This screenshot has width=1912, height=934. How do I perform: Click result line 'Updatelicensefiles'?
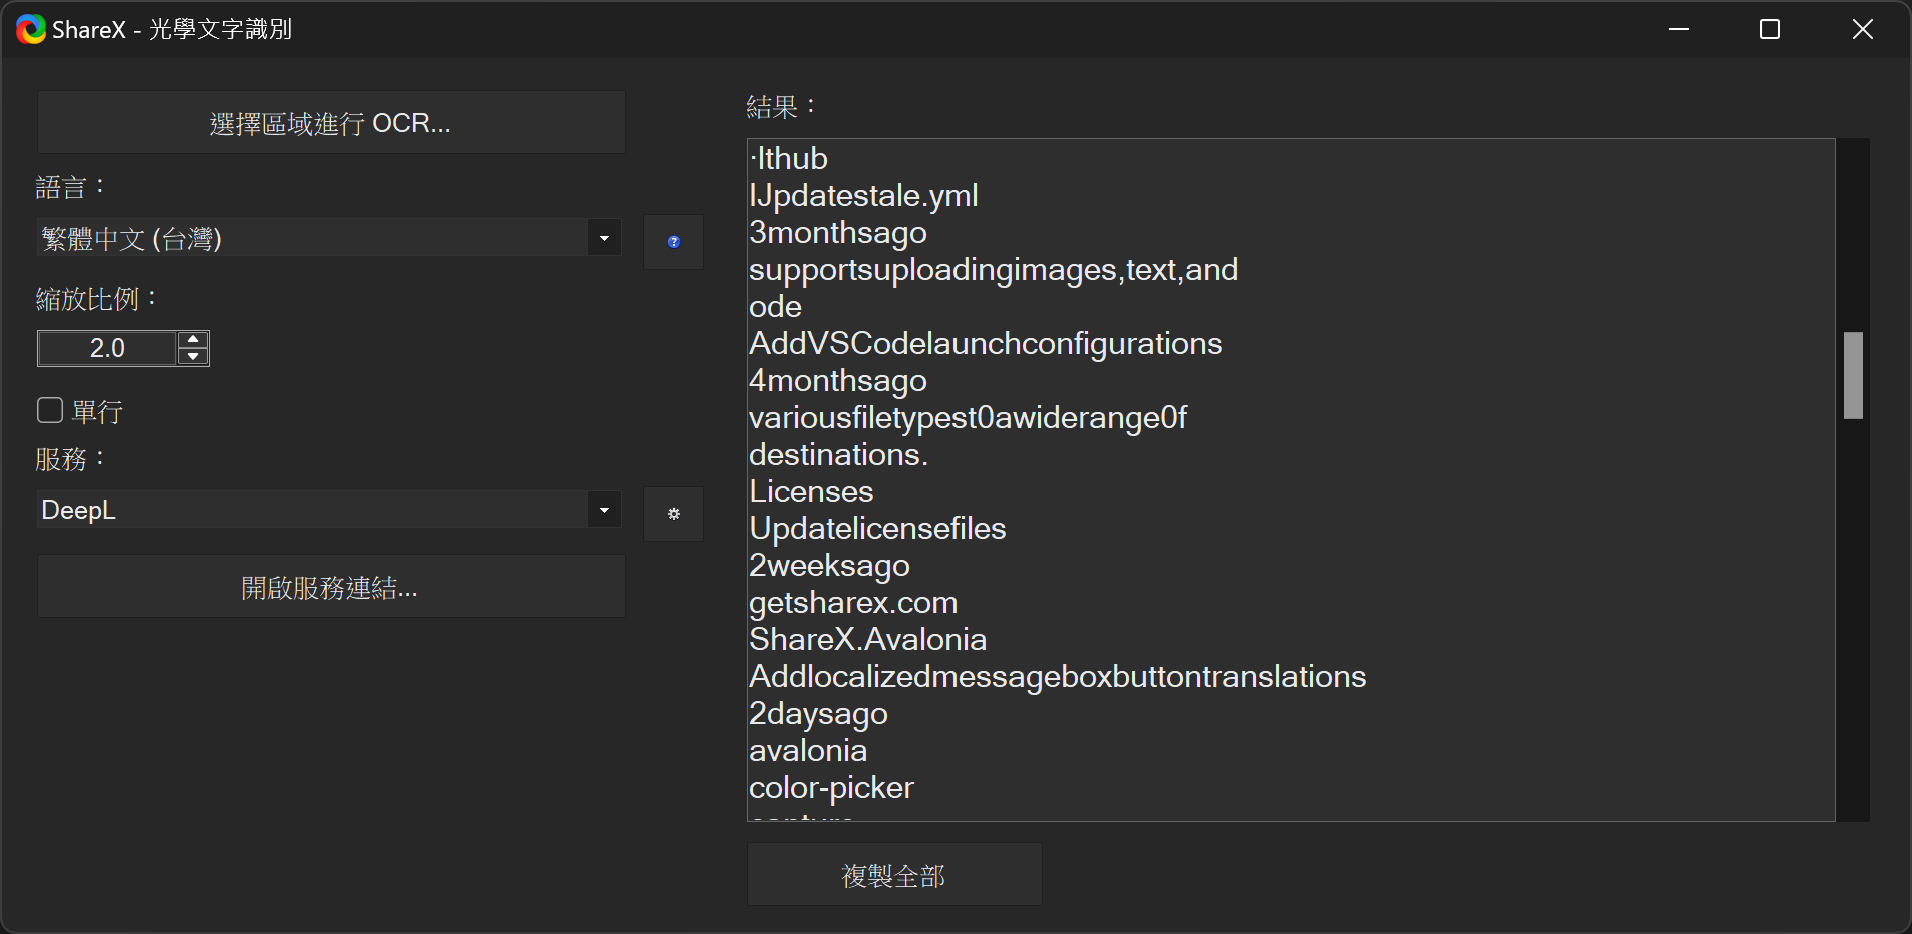click(878, 528)
